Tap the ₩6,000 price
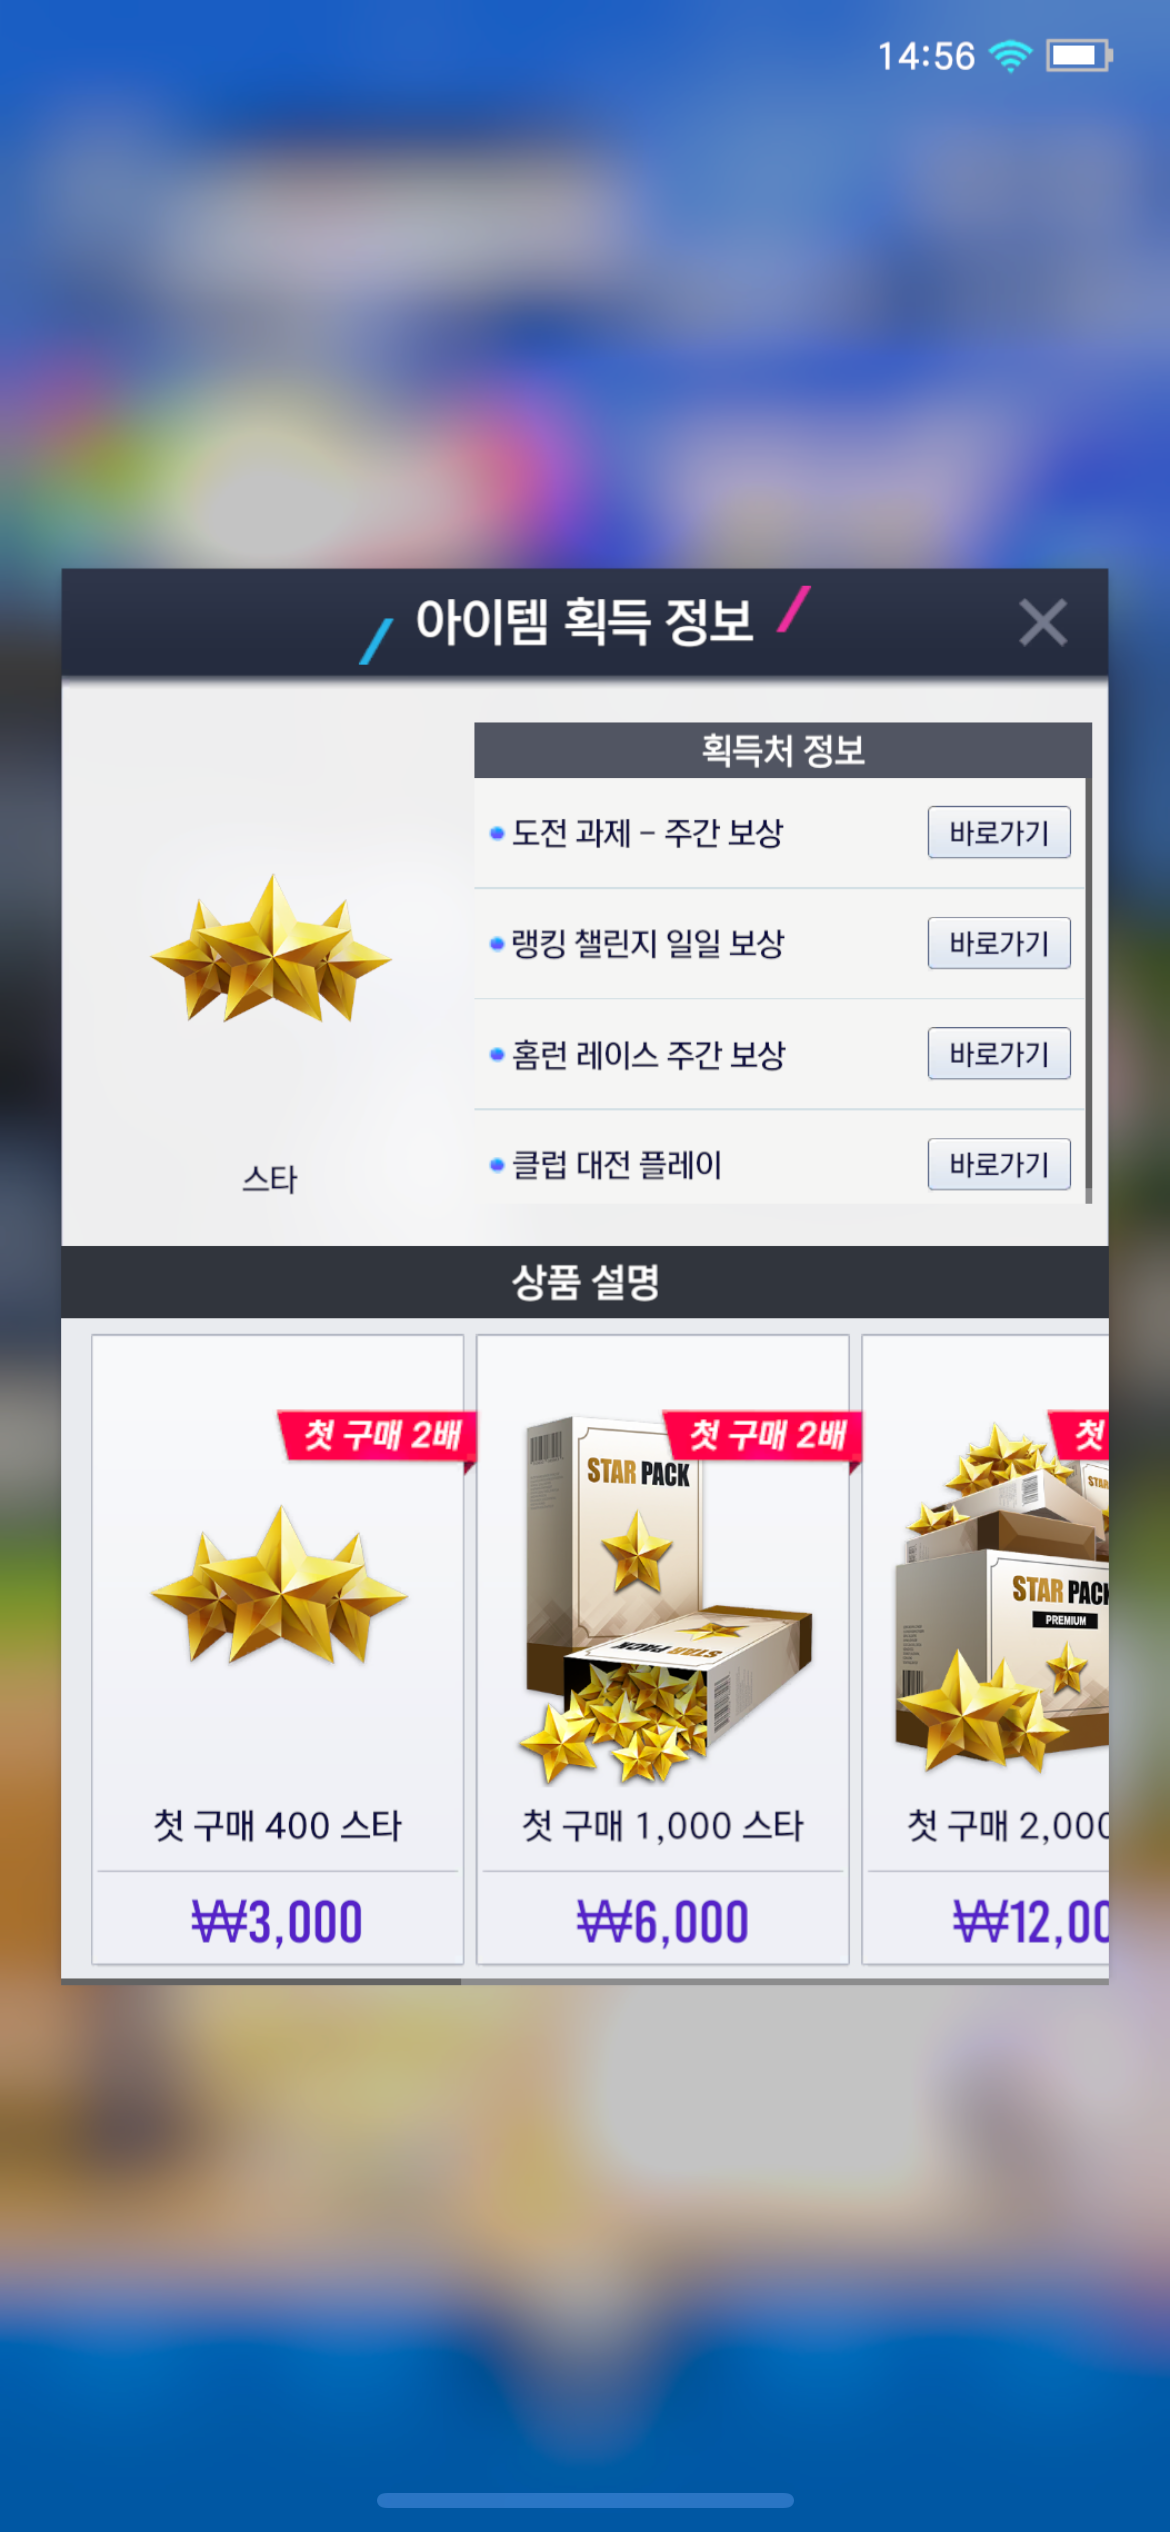The height and width of the screenshot is (2532, 1170). [x=663, y=1921]
